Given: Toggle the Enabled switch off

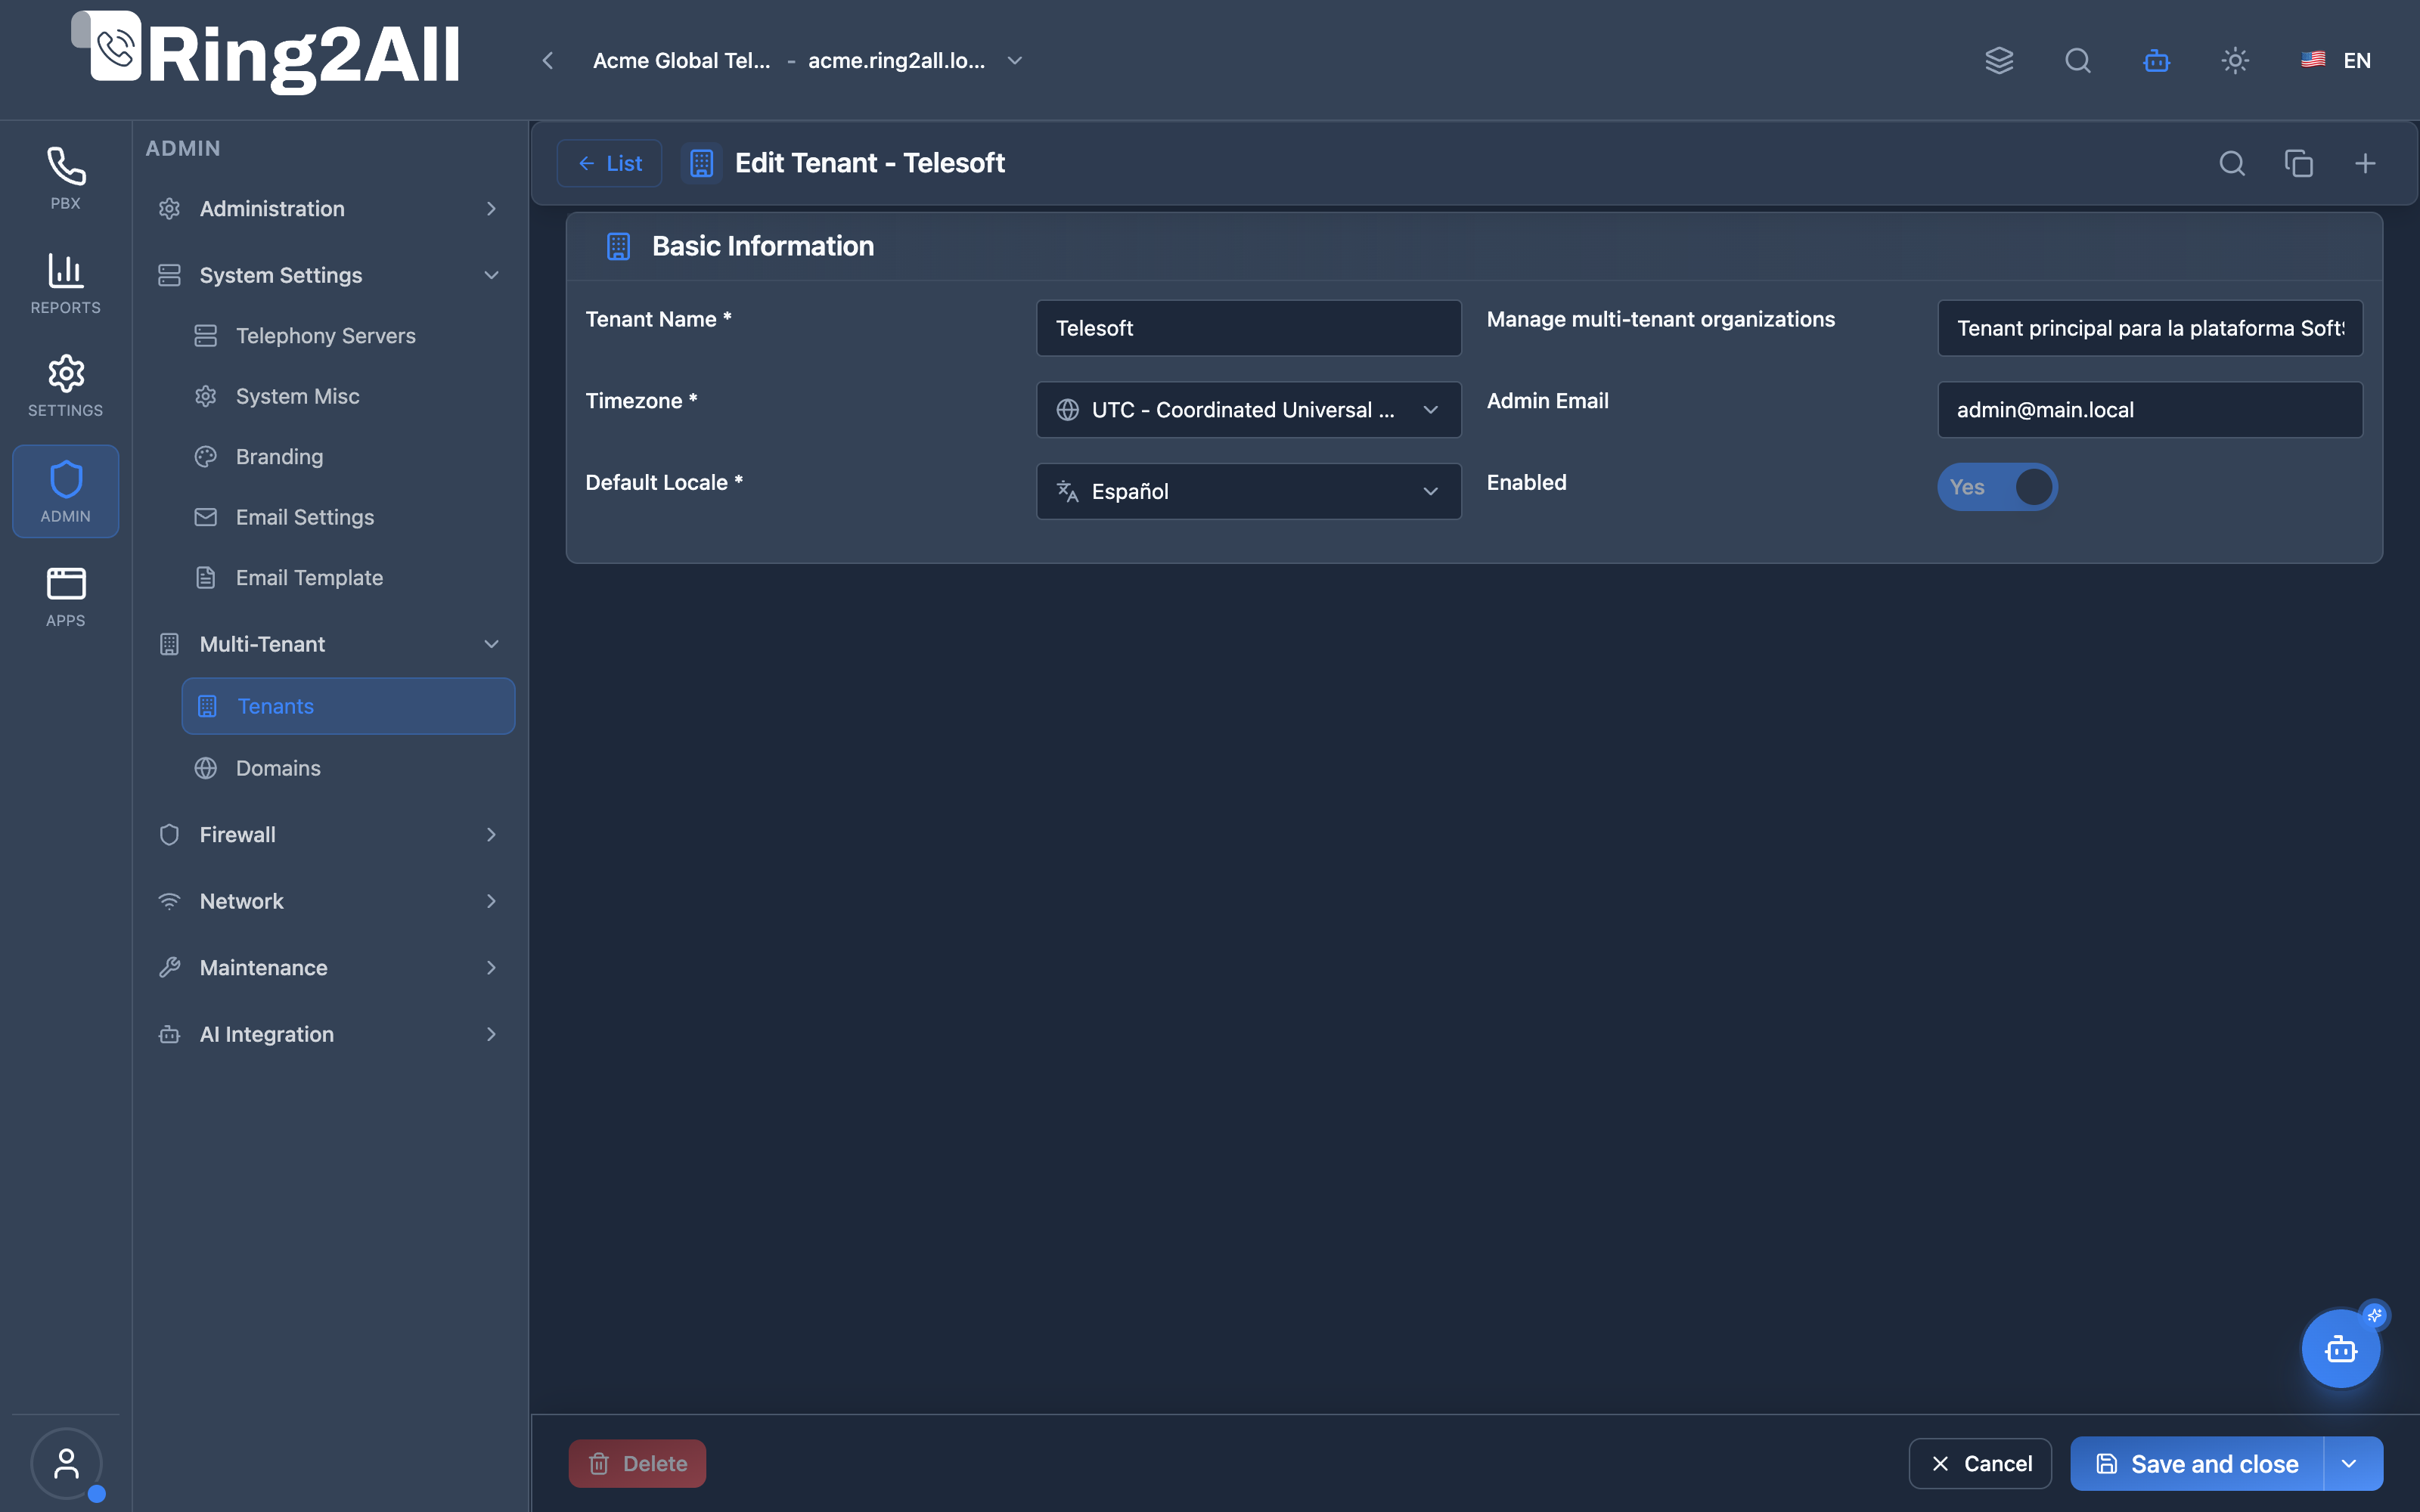Looking at the screenshot, I should 1997,487.
